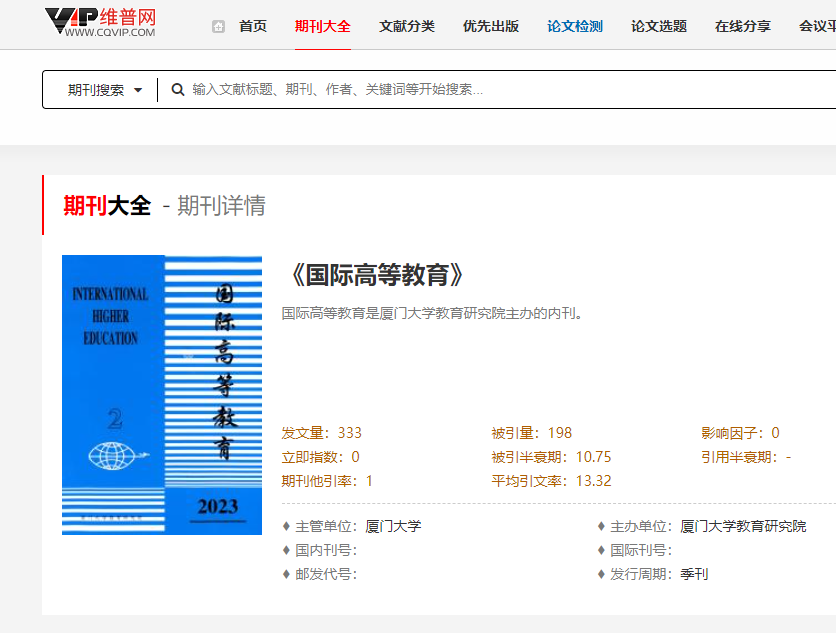Screen dimensions: 836x633
Task: Expand the 期刊搜索 search type dropdown
Action: coord(104,90)
